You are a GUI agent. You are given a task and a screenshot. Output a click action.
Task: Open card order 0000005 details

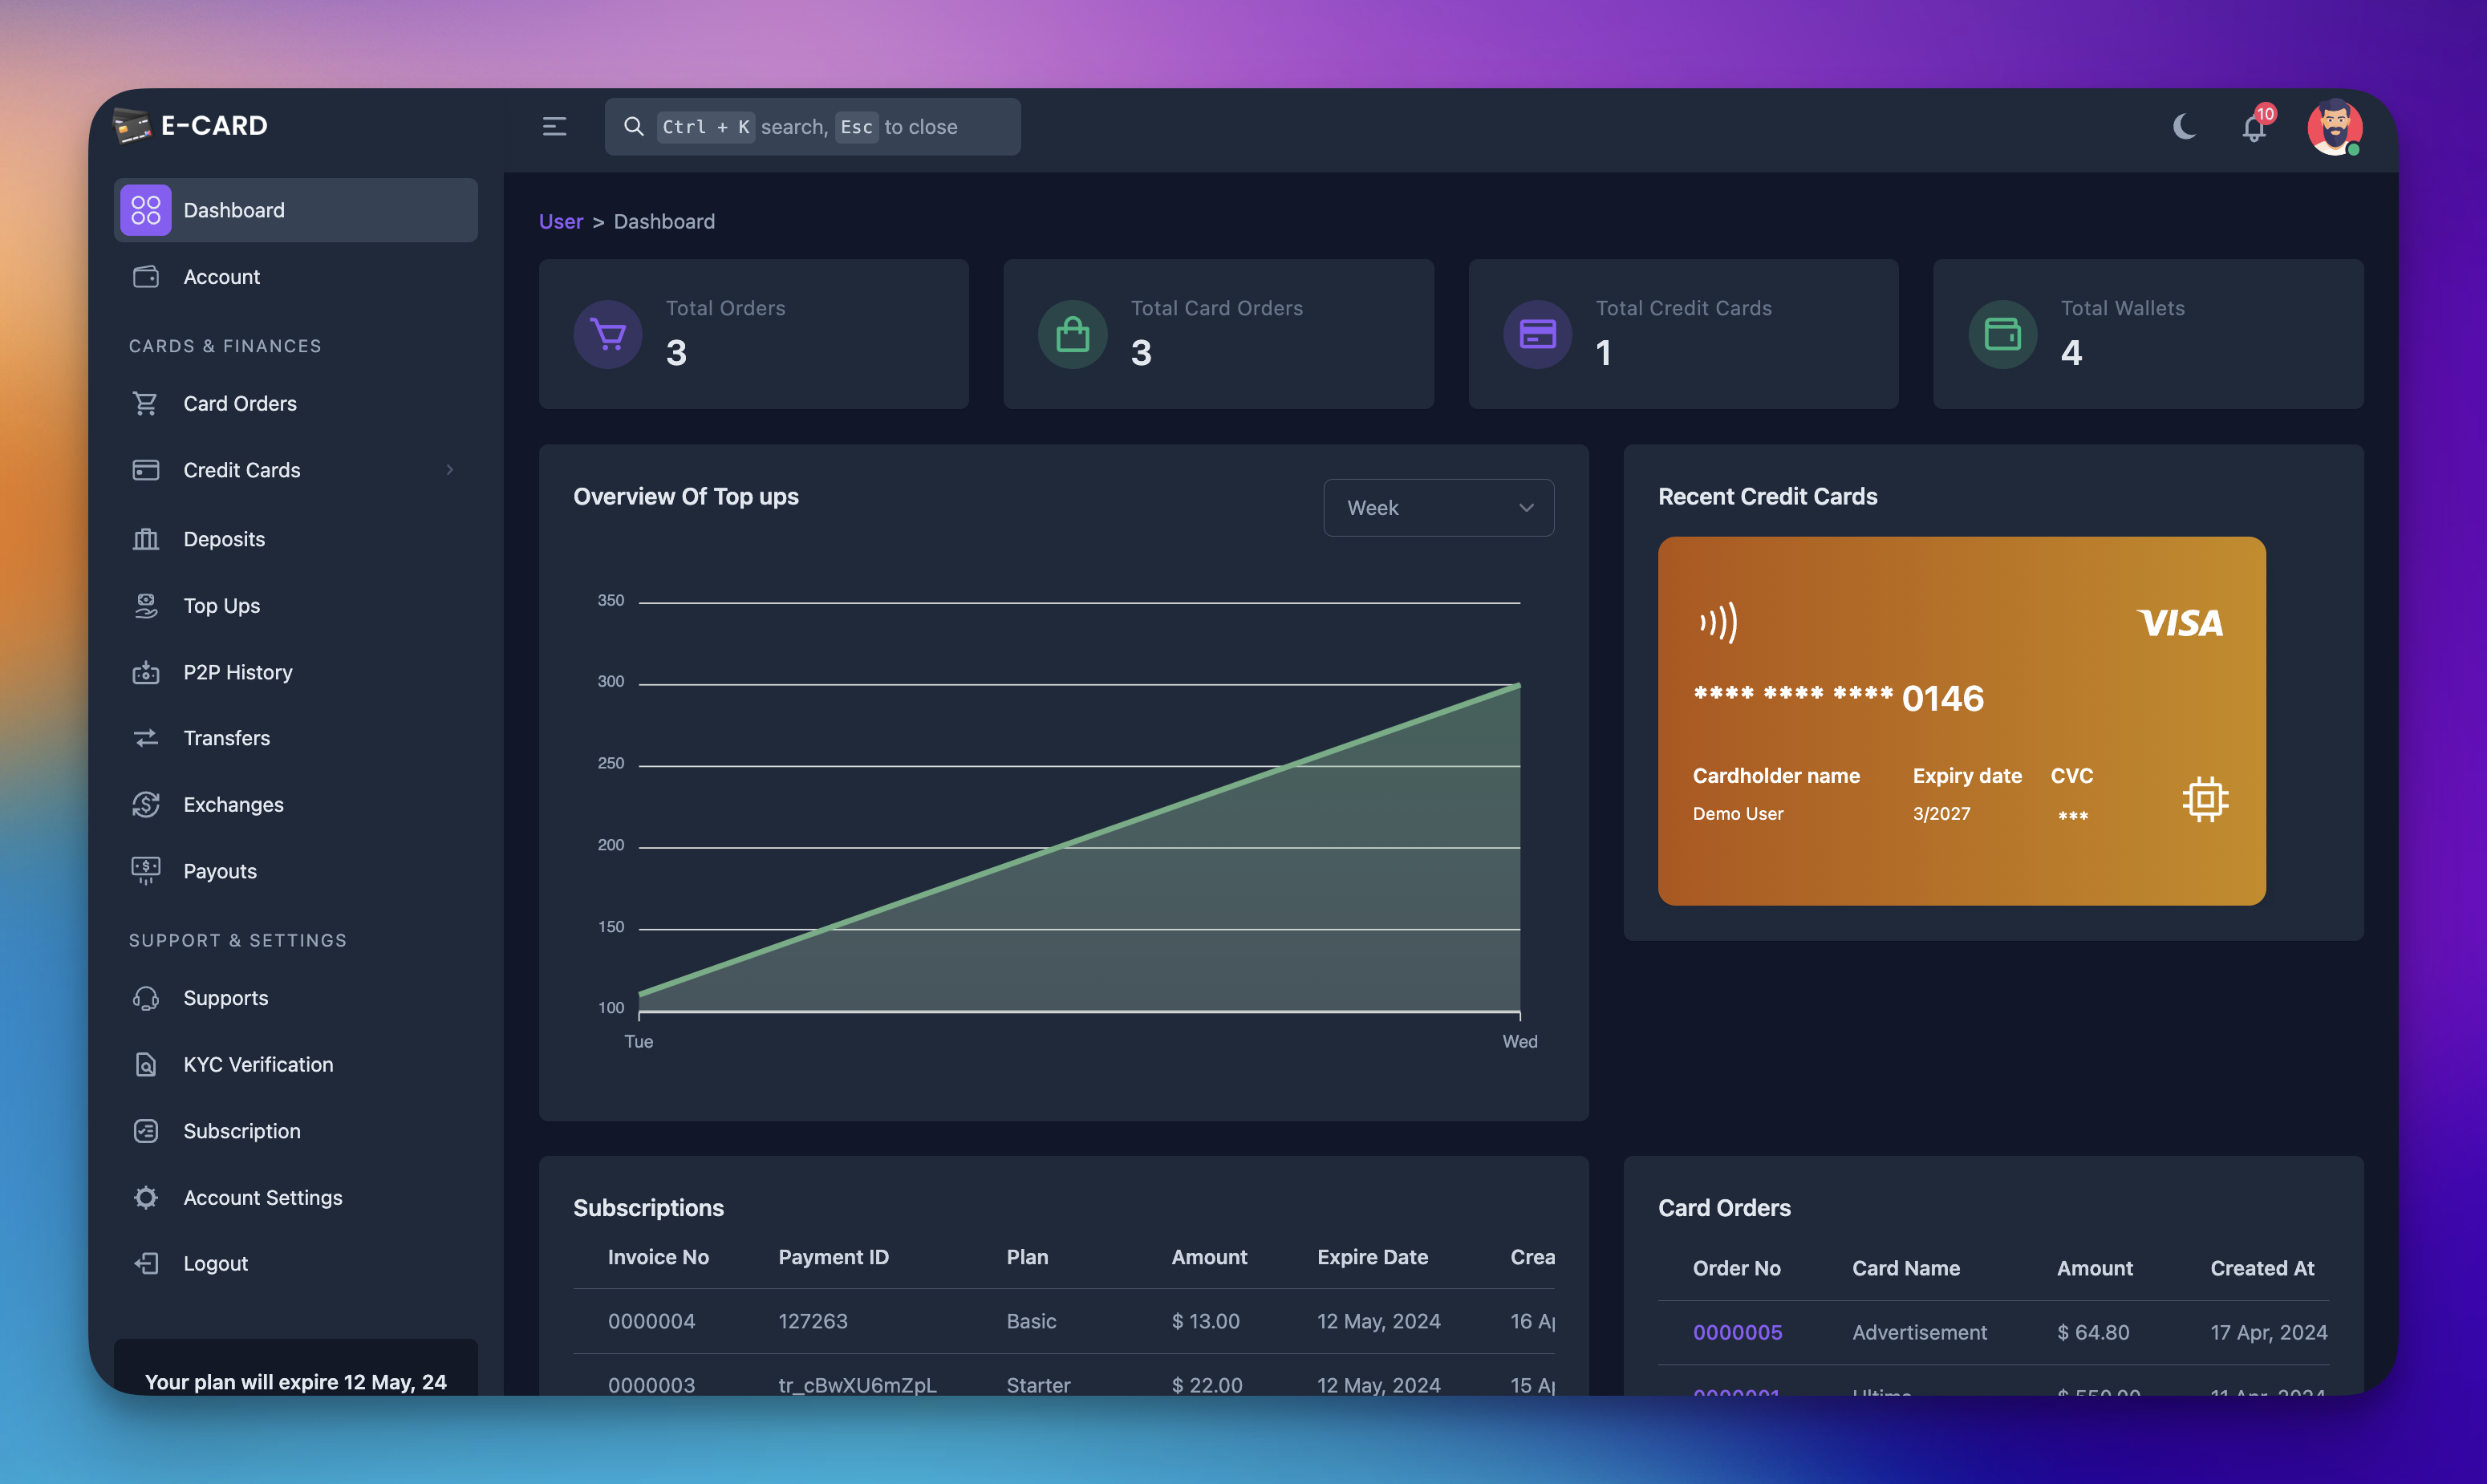(1737, 1332)
